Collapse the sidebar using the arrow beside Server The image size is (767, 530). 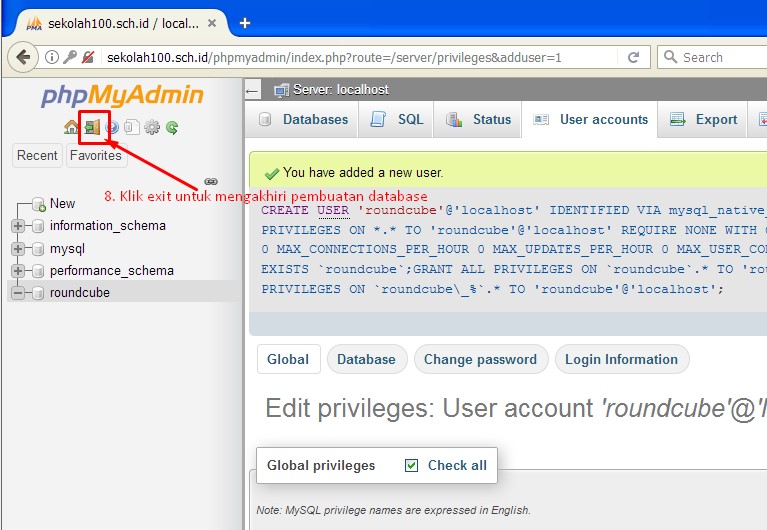coord(252,90)
